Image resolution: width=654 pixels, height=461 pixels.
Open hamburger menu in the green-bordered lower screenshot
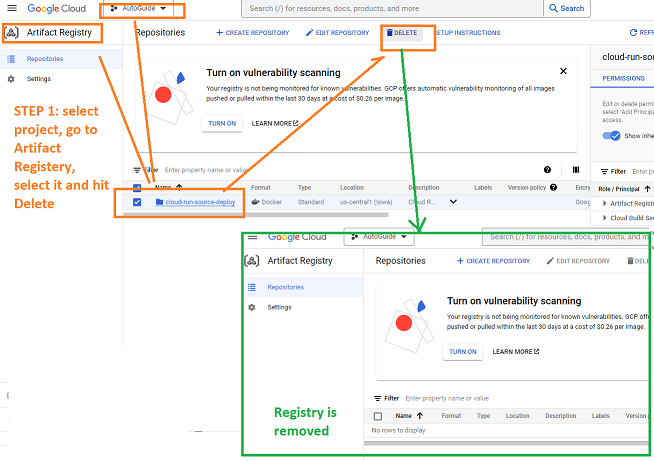click(252, 237)
